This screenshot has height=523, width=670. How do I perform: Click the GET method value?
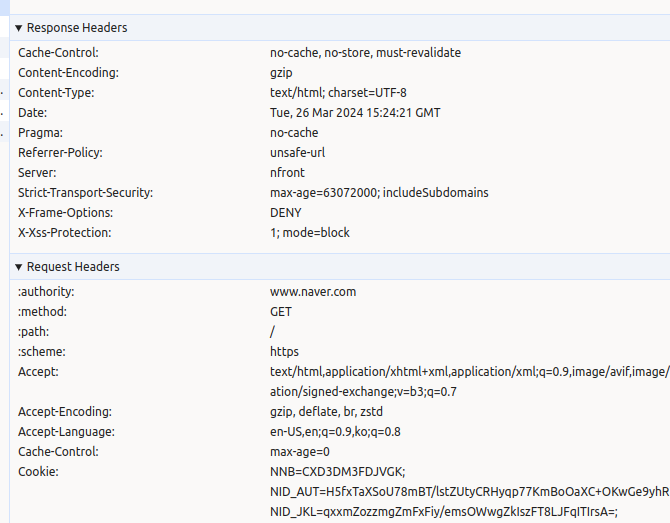[281, 312]
